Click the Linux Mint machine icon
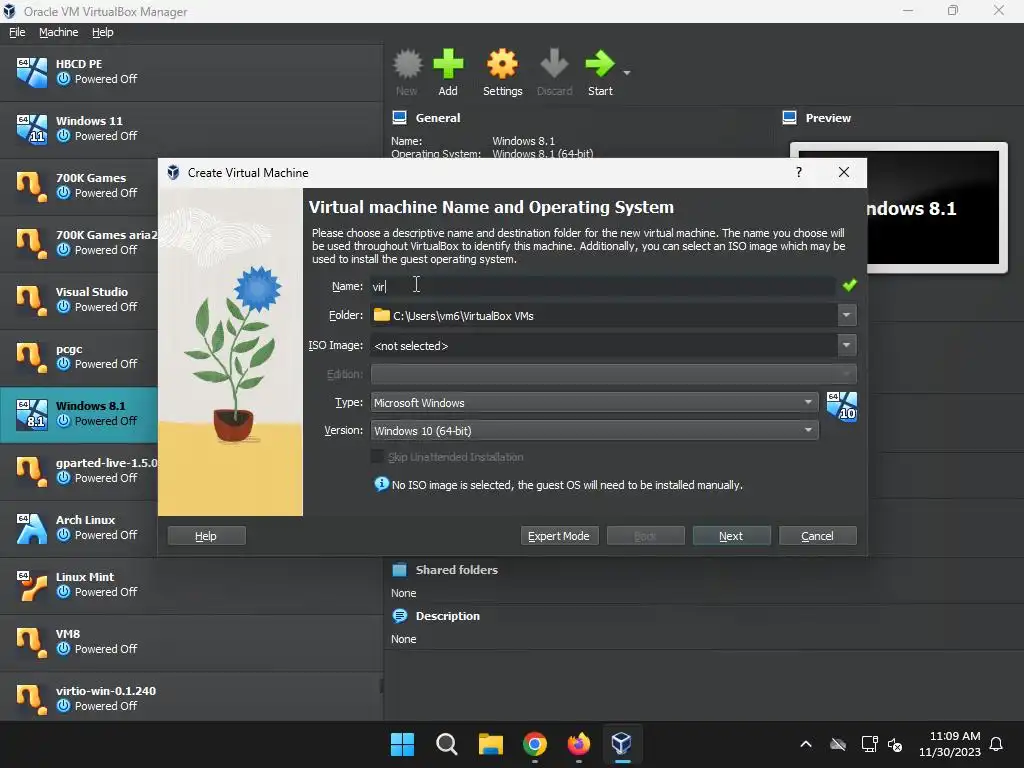The height and width of the screenshot is (768, 1024). tap(32, 585)
